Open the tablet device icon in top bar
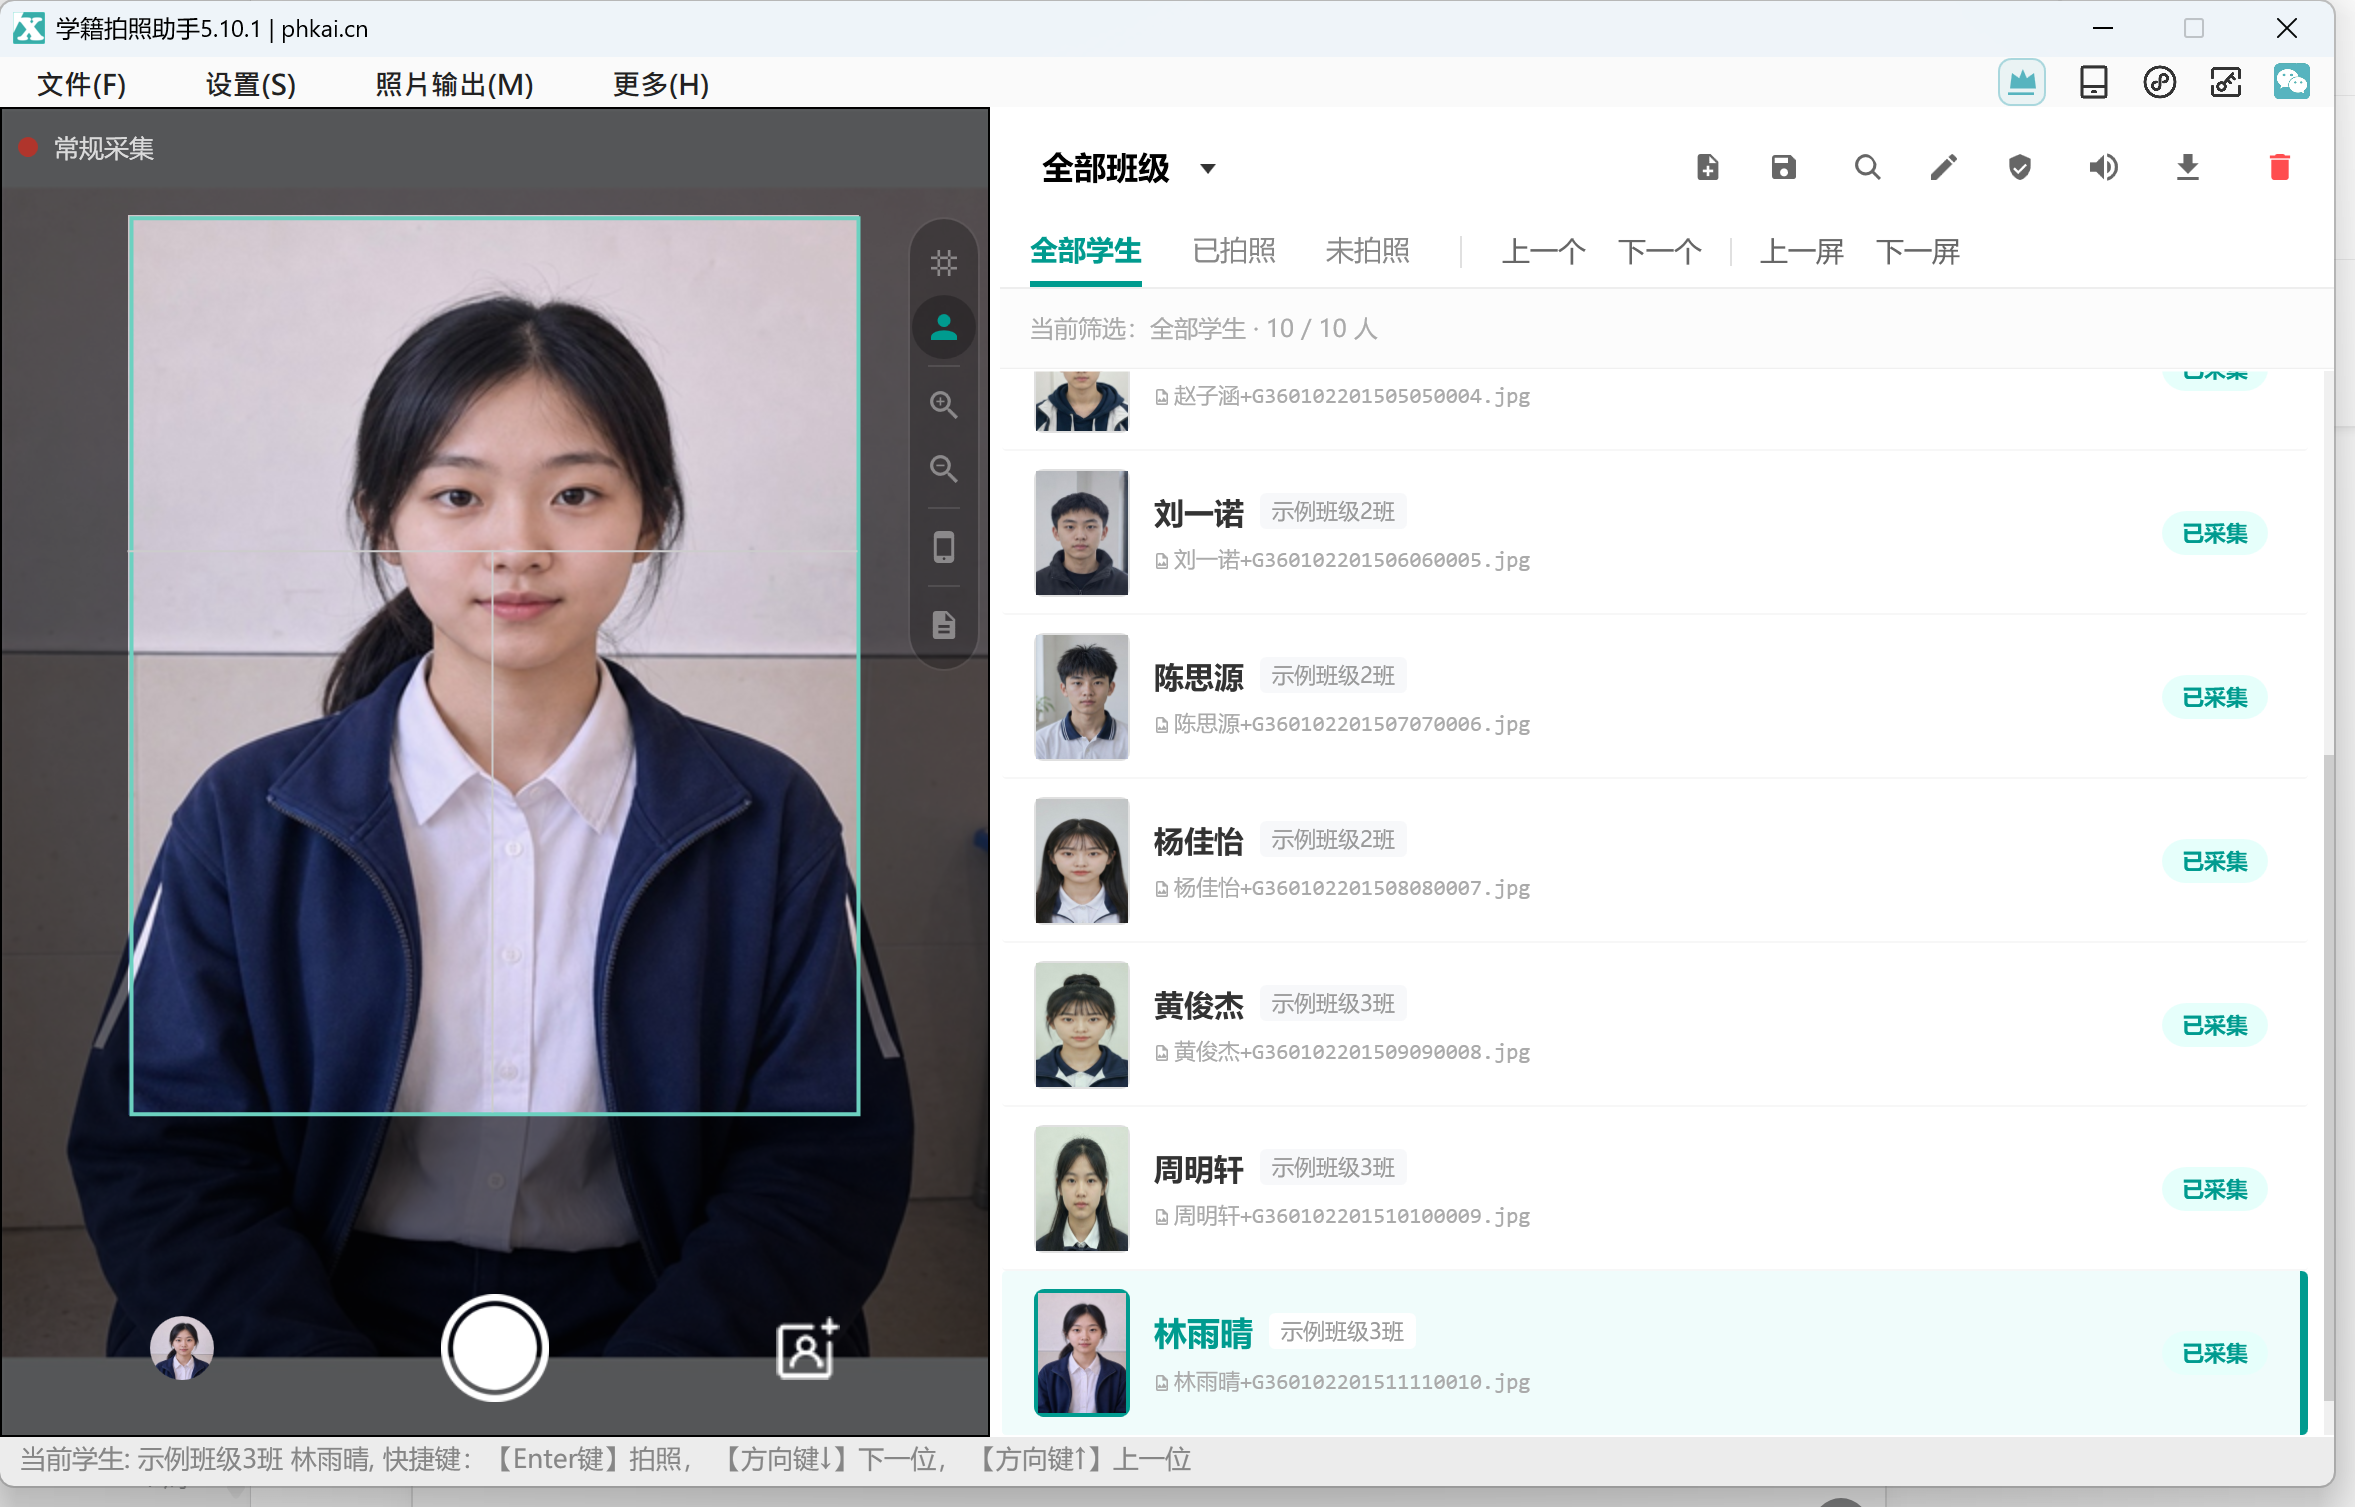 (2093, 82)
